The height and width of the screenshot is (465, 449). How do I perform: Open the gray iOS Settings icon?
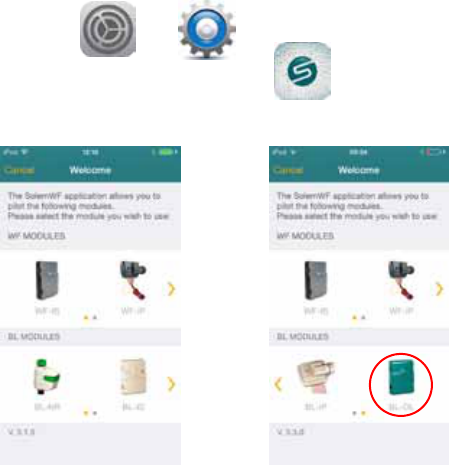(x=108, y=29)
